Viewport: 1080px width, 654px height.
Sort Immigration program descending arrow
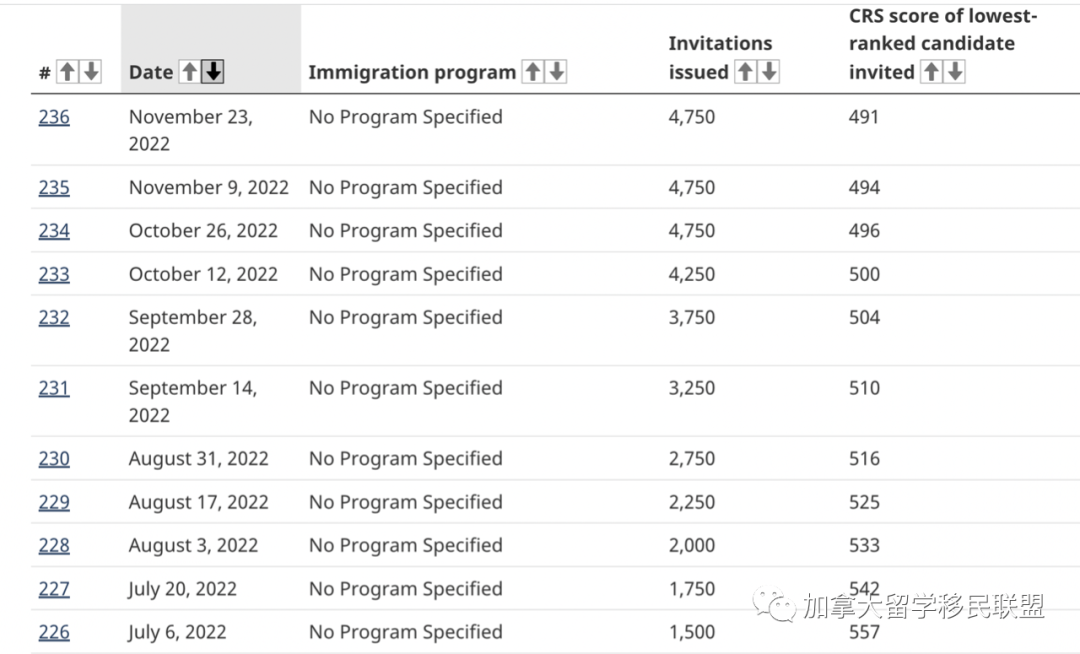point(557,72)
